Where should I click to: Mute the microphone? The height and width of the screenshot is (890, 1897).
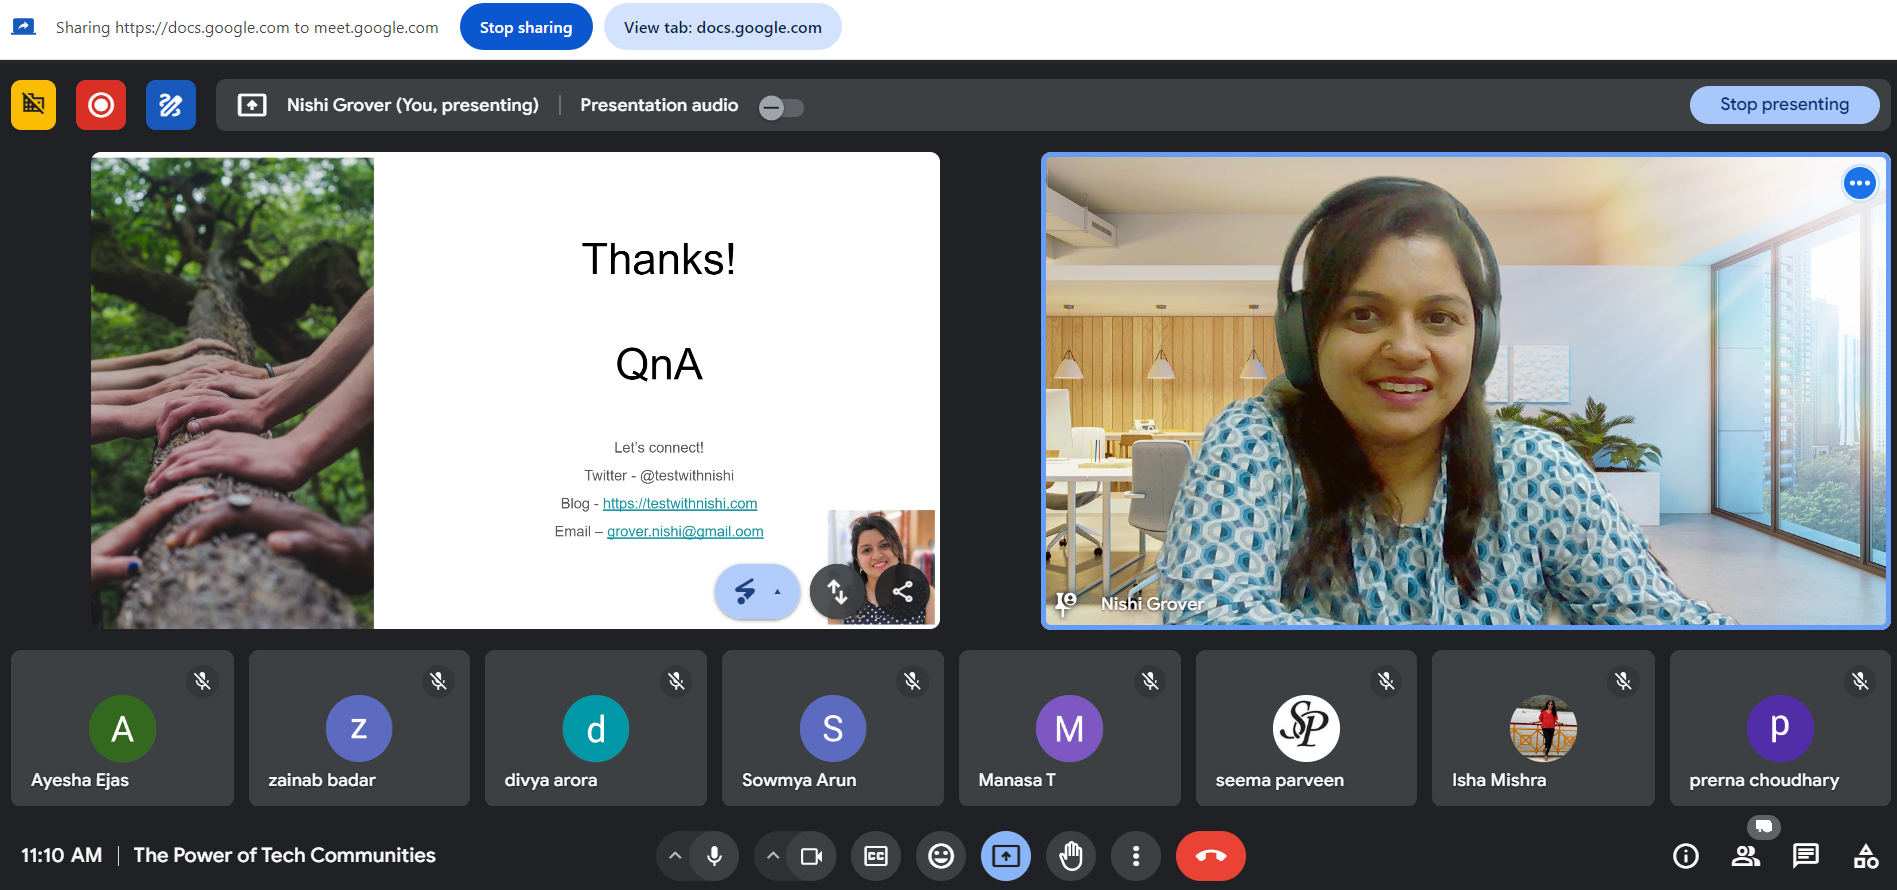(714, 856)
